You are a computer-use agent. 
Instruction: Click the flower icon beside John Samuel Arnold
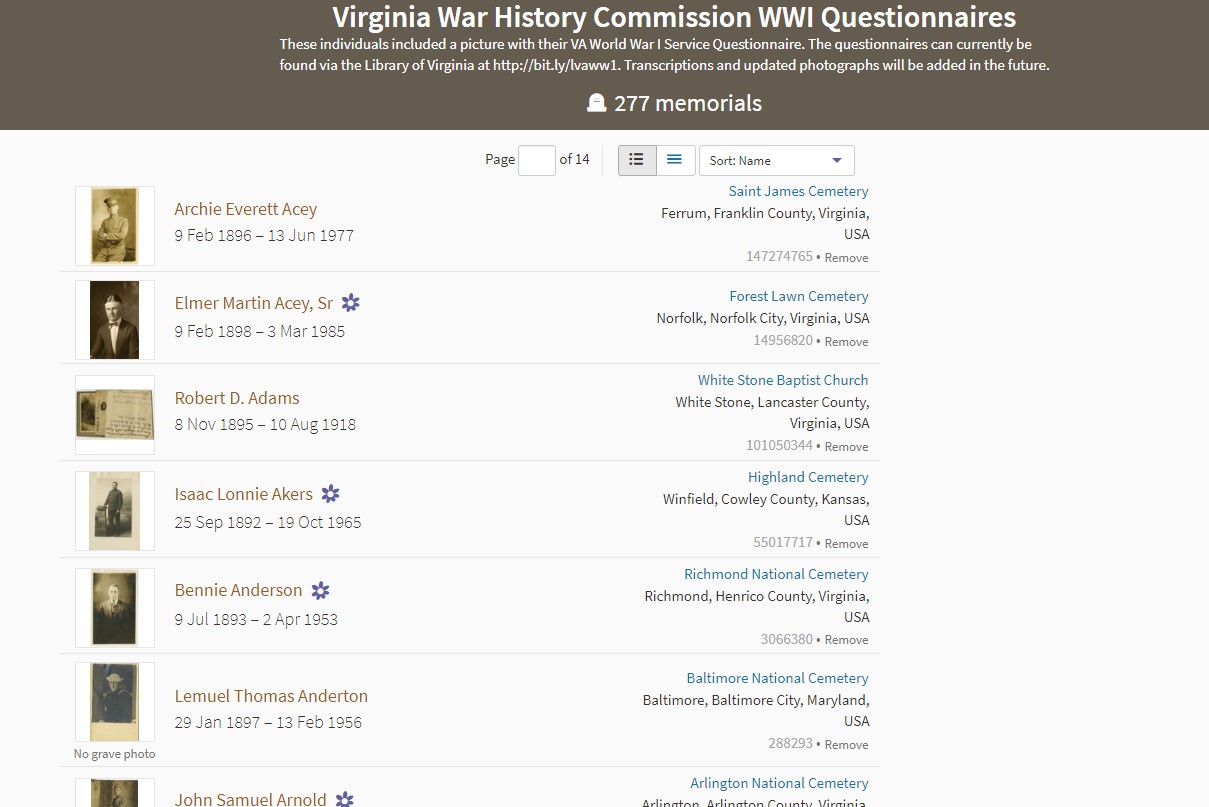point(345,799)
